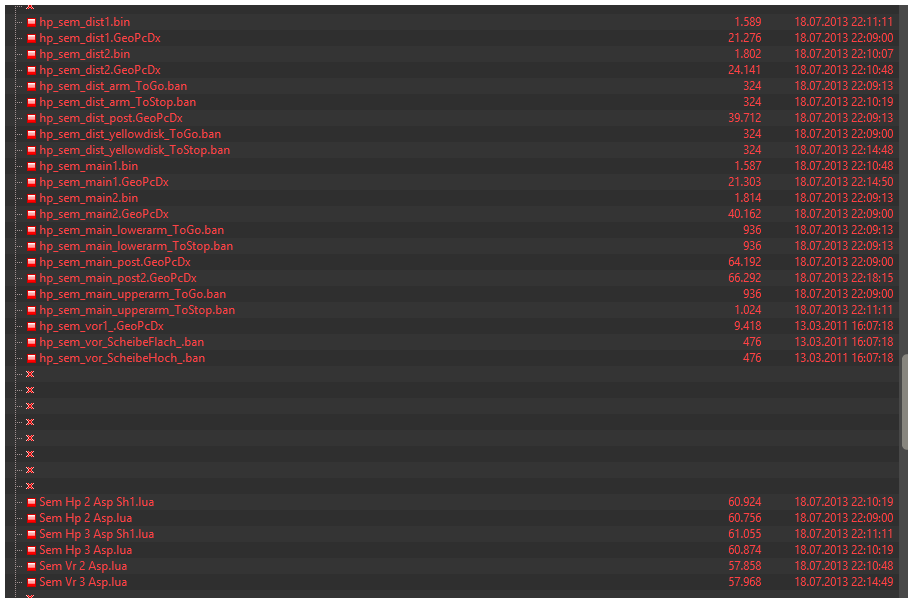Select hp_sem_dist_arm_ToGo.ban in the list

113,86
